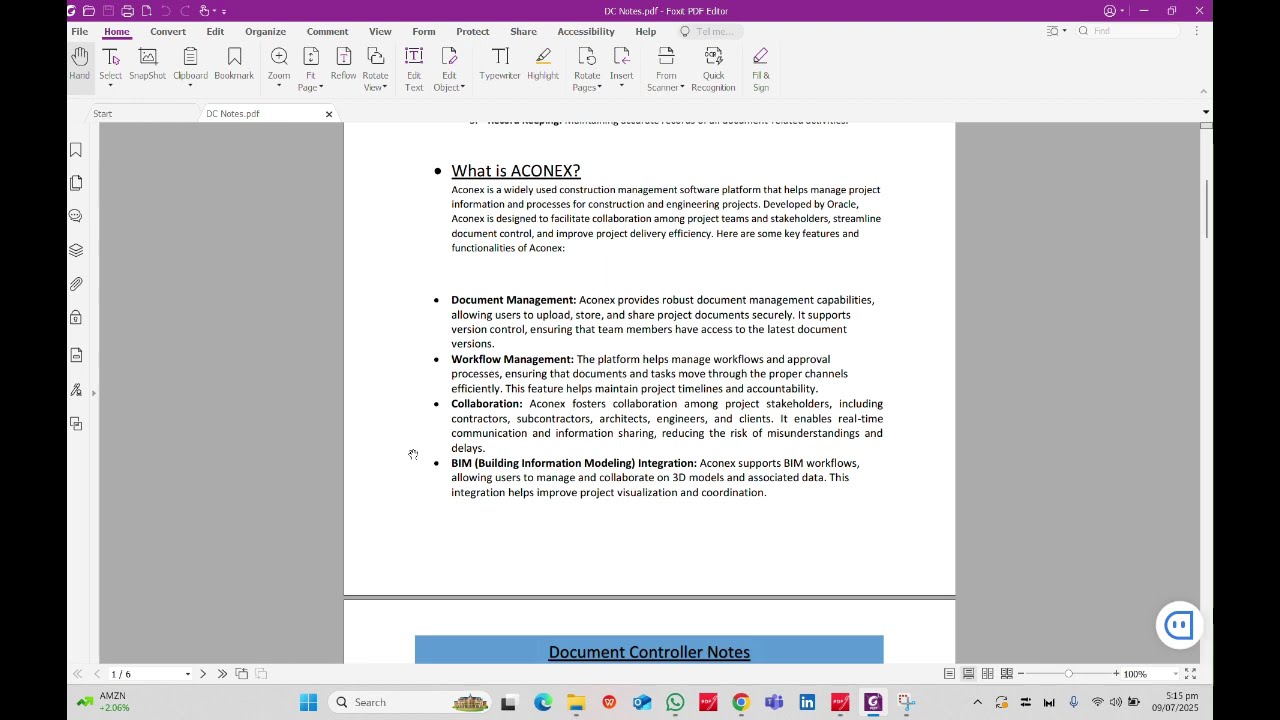Click the Save icon in quick access bar
The image size is (1280, 720).
[x=108, y=11]
